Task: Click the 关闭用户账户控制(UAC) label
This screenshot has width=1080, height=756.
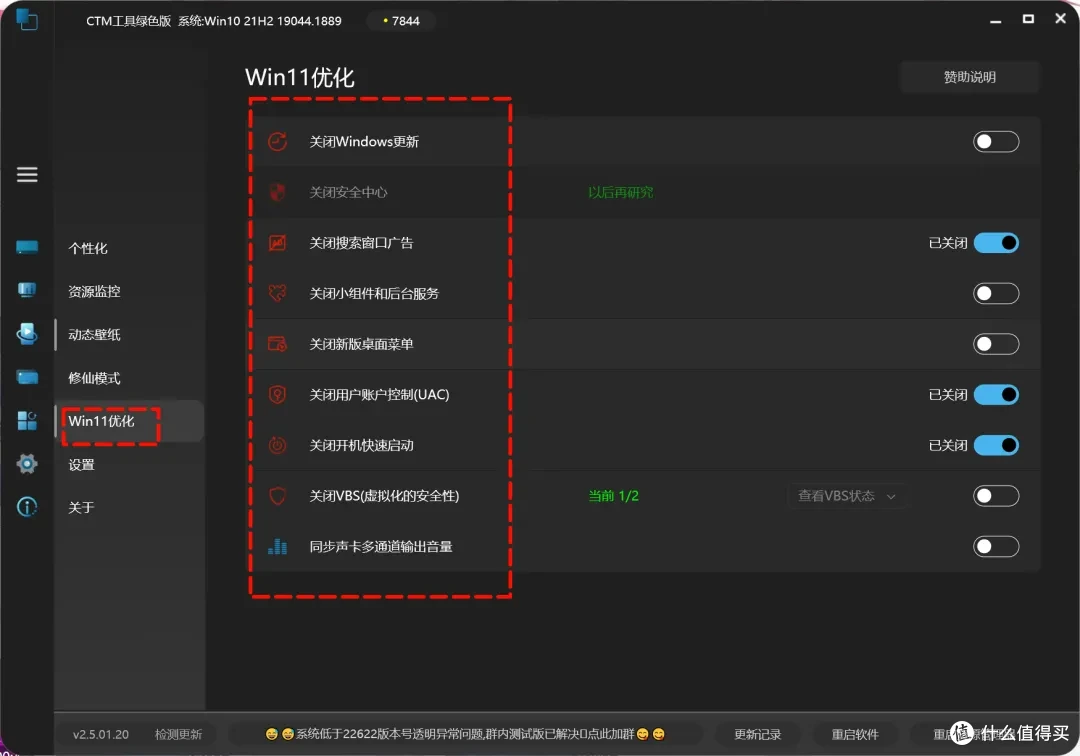Action: 379,395
